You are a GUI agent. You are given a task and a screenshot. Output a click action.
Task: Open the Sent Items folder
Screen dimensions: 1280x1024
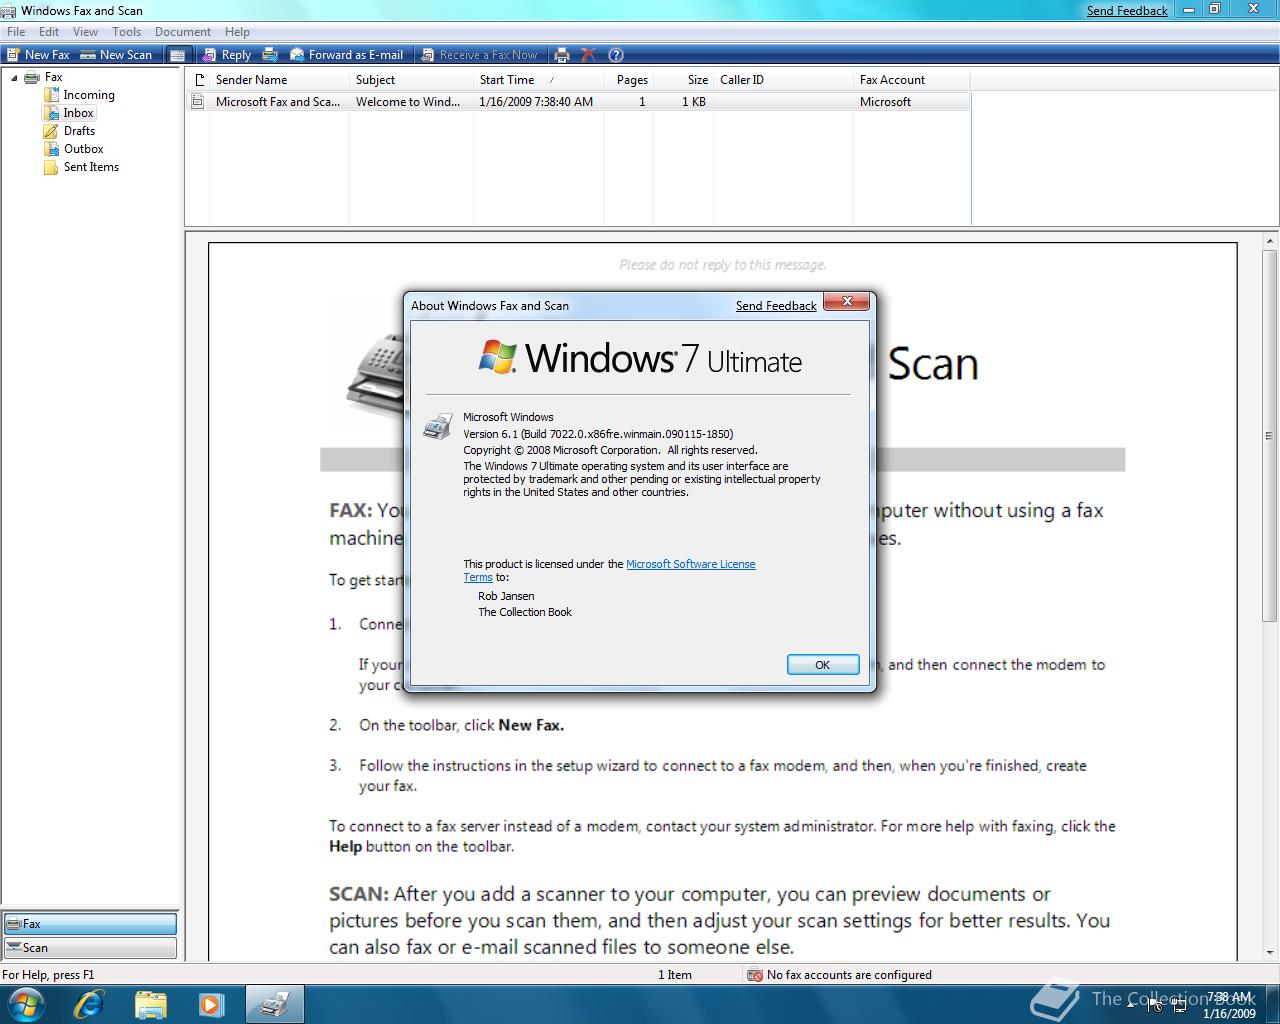click(91, 167)
